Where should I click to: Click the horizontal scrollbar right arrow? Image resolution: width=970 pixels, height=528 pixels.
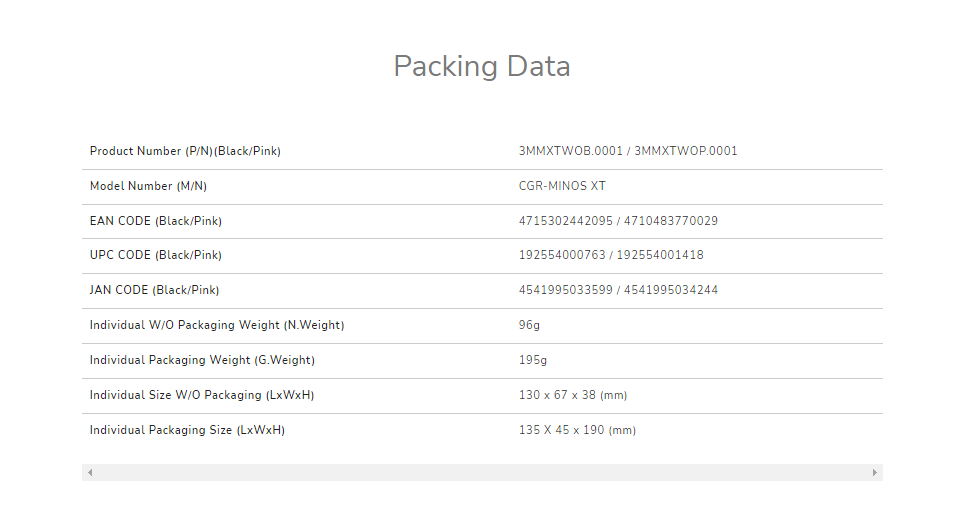point(875,472)
